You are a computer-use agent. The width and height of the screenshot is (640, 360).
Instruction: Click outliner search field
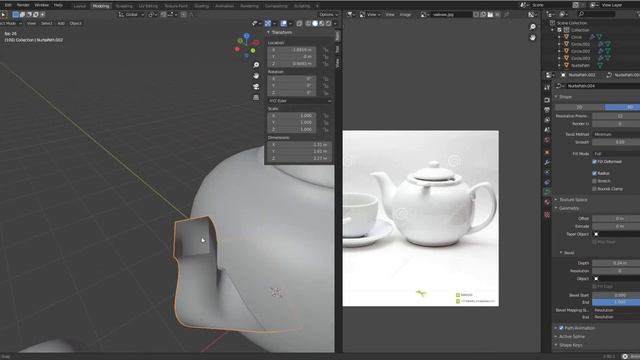596,14
